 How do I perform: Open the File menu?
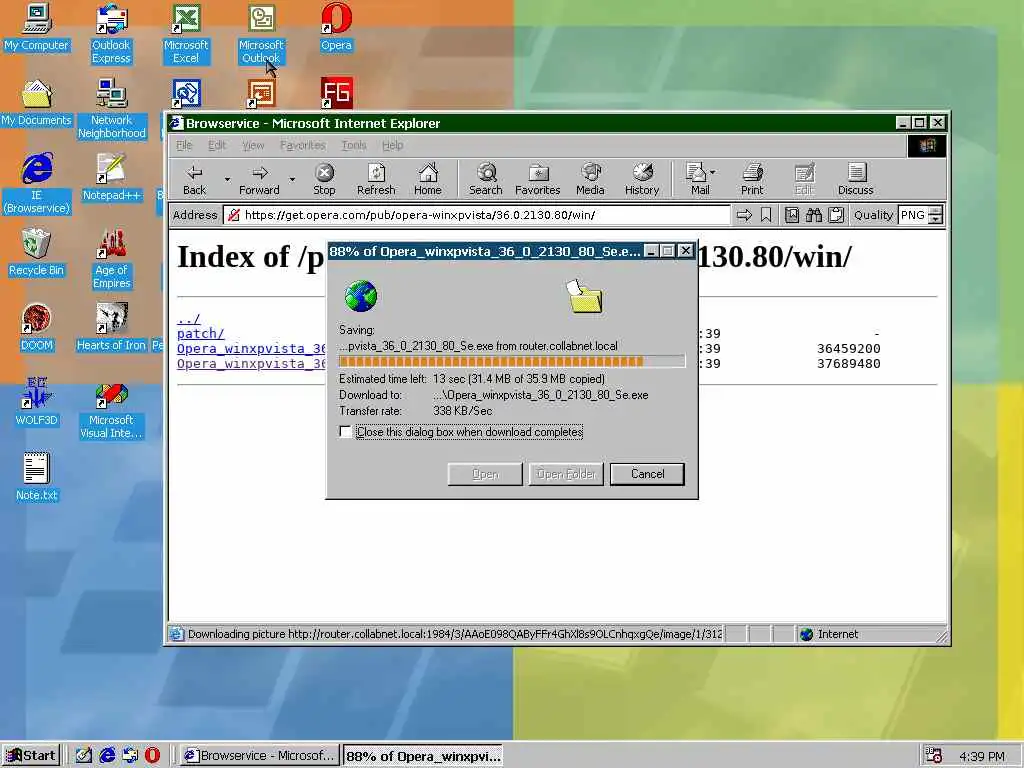[x=184, y=145]
